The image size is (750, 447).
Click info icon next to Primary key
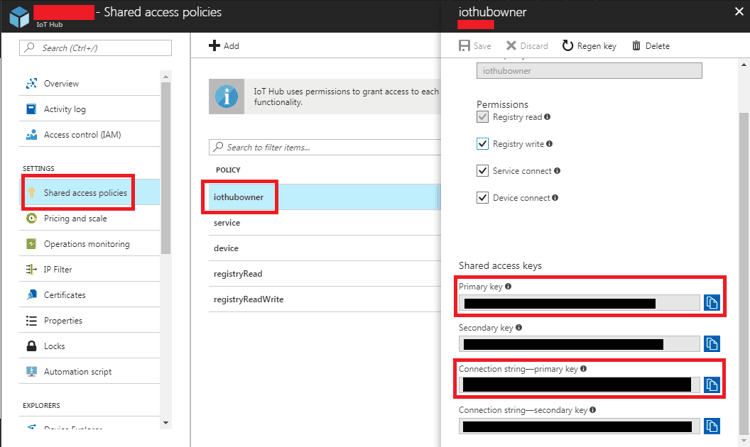[510, 287]
